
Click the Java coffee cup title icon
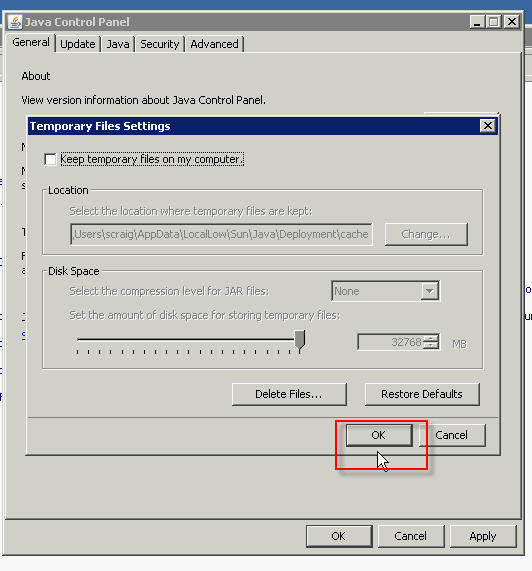tap(15, 22)
